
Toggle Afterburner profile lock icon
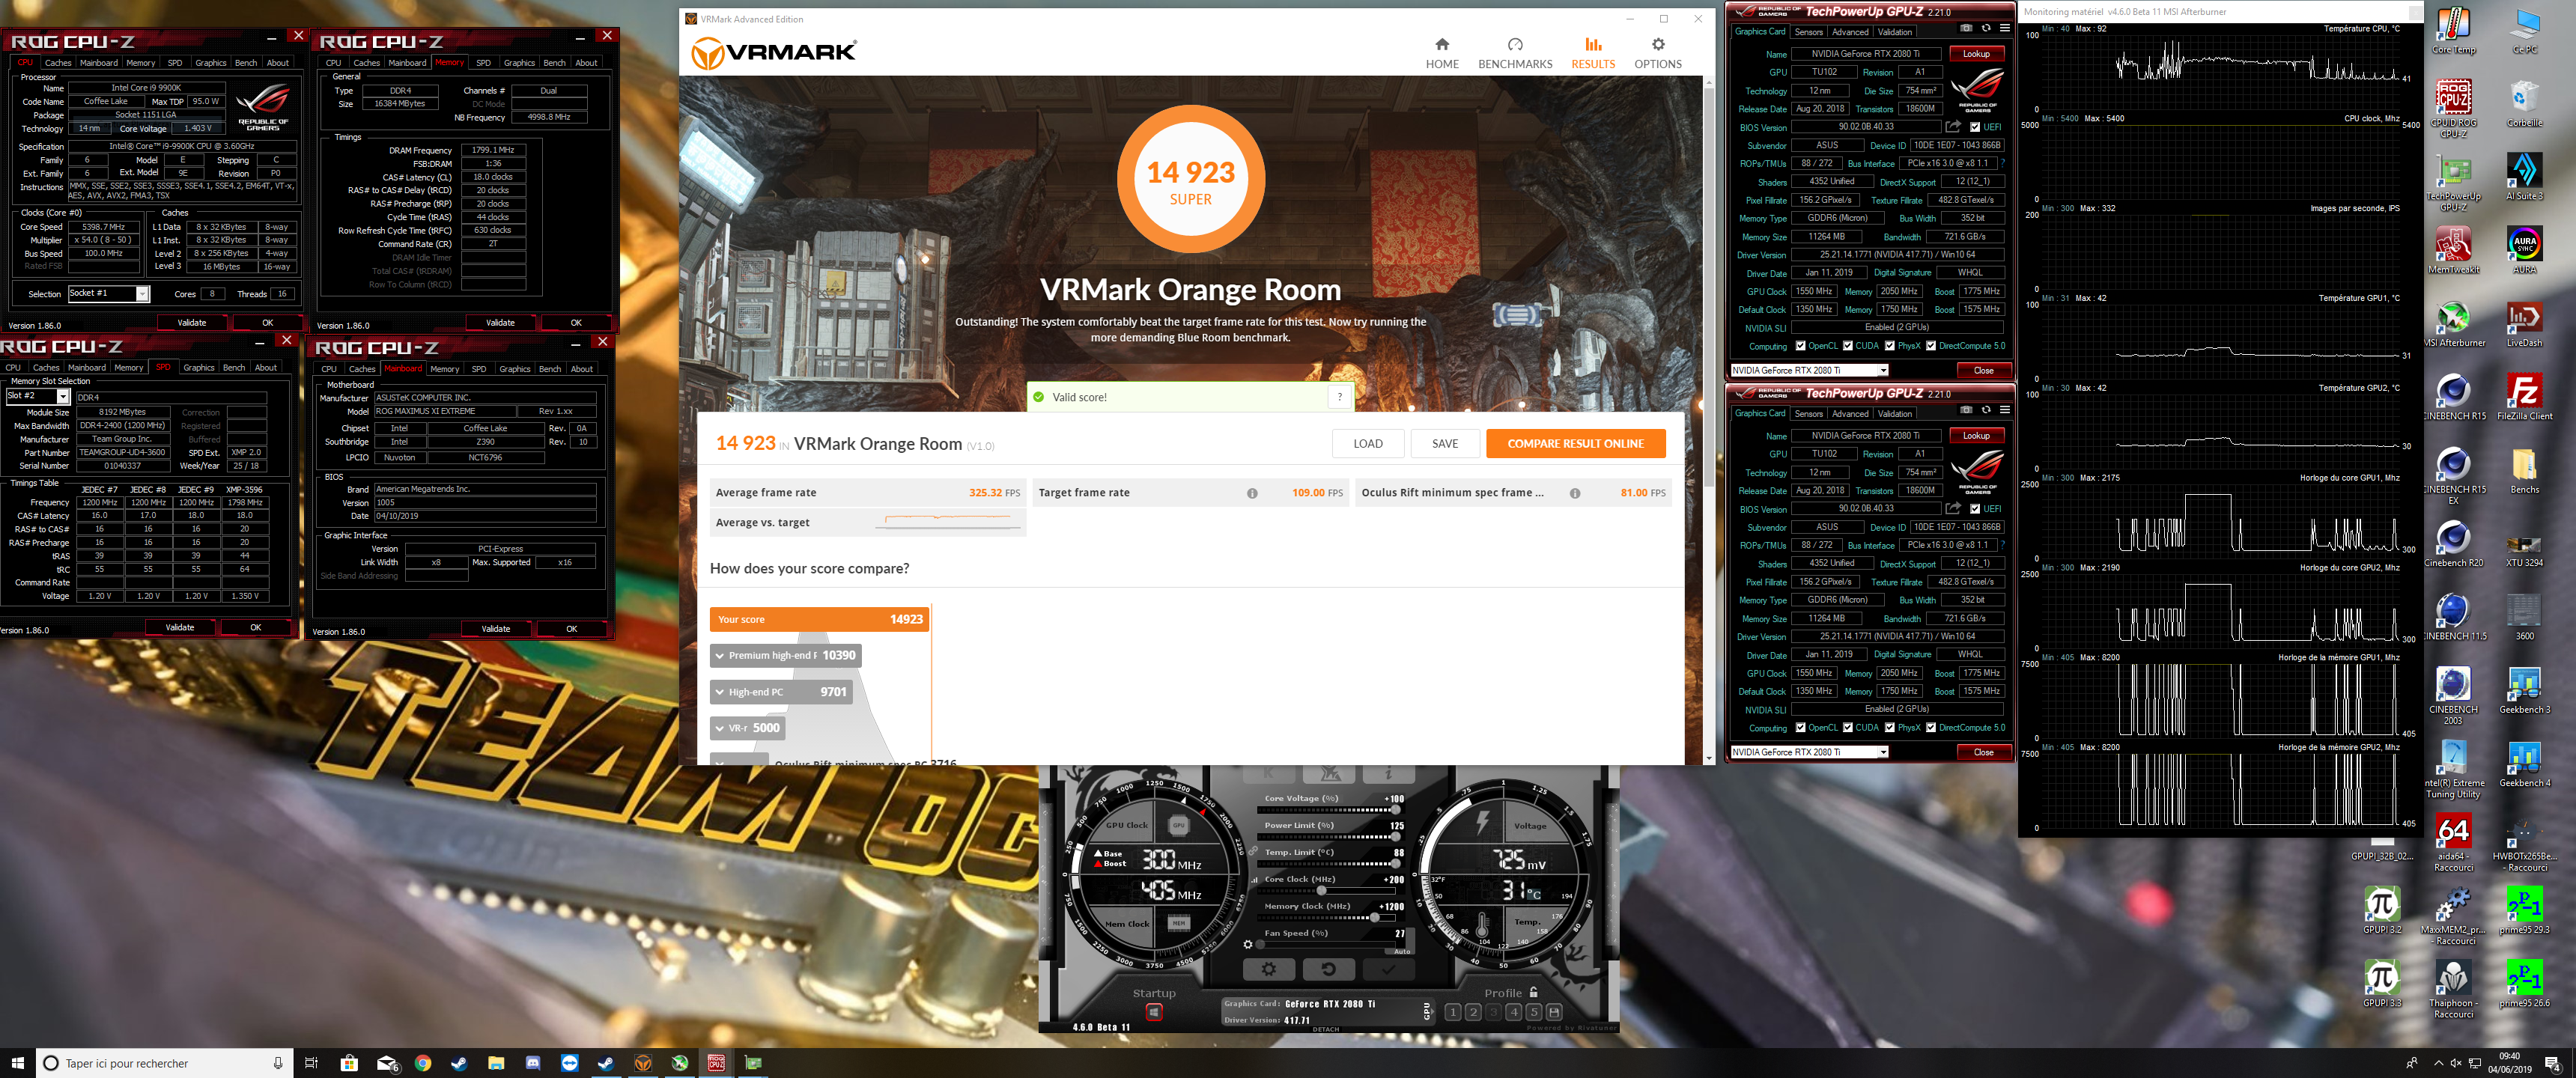point(1533,992)
